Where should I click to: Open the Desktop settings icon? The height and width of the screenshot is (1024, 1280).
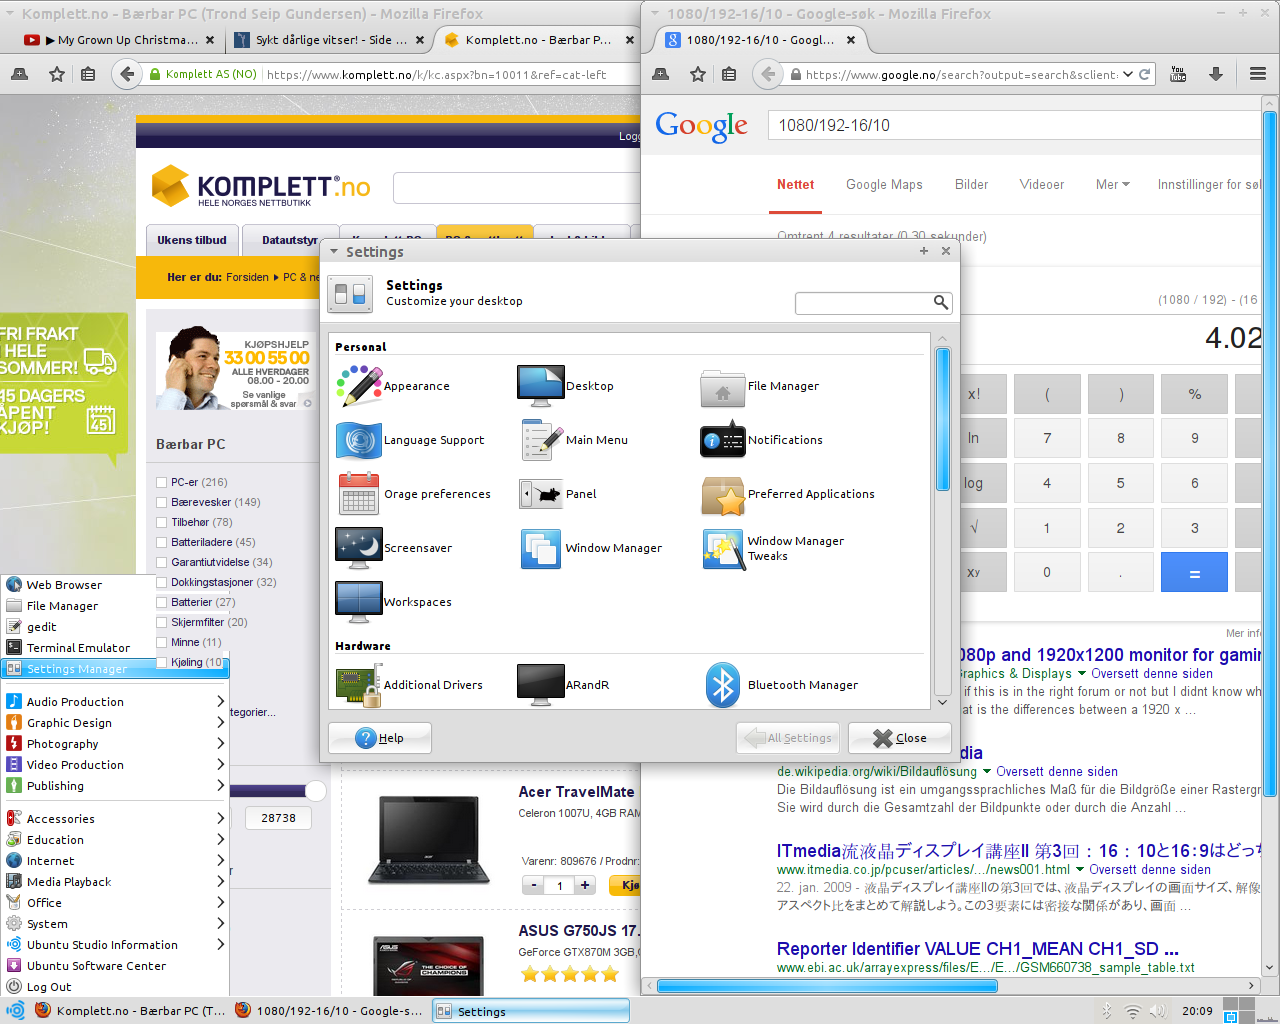(541, 386)
